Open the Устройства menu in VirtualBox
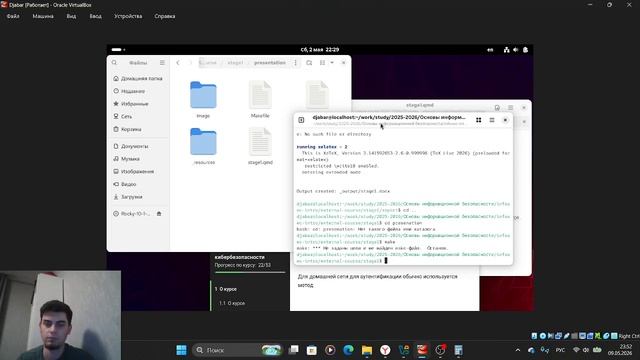Viewport: 640px width, 360px height. point(128,16)
